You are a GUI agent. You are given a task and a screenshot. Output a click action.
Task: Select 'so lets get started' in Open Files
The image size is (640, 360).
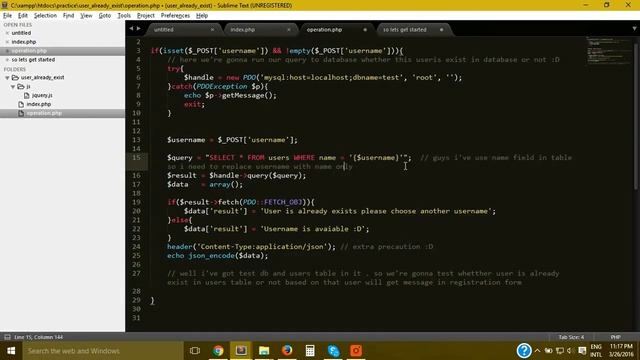[x=33, y=60]
